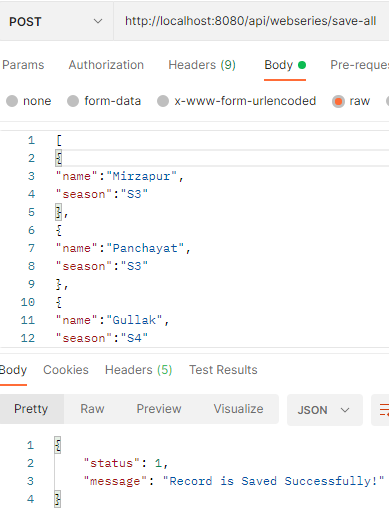The height and width of the screenshot is (513, 389).
Task: Open the Authorization tab
Action: (106, 65)
